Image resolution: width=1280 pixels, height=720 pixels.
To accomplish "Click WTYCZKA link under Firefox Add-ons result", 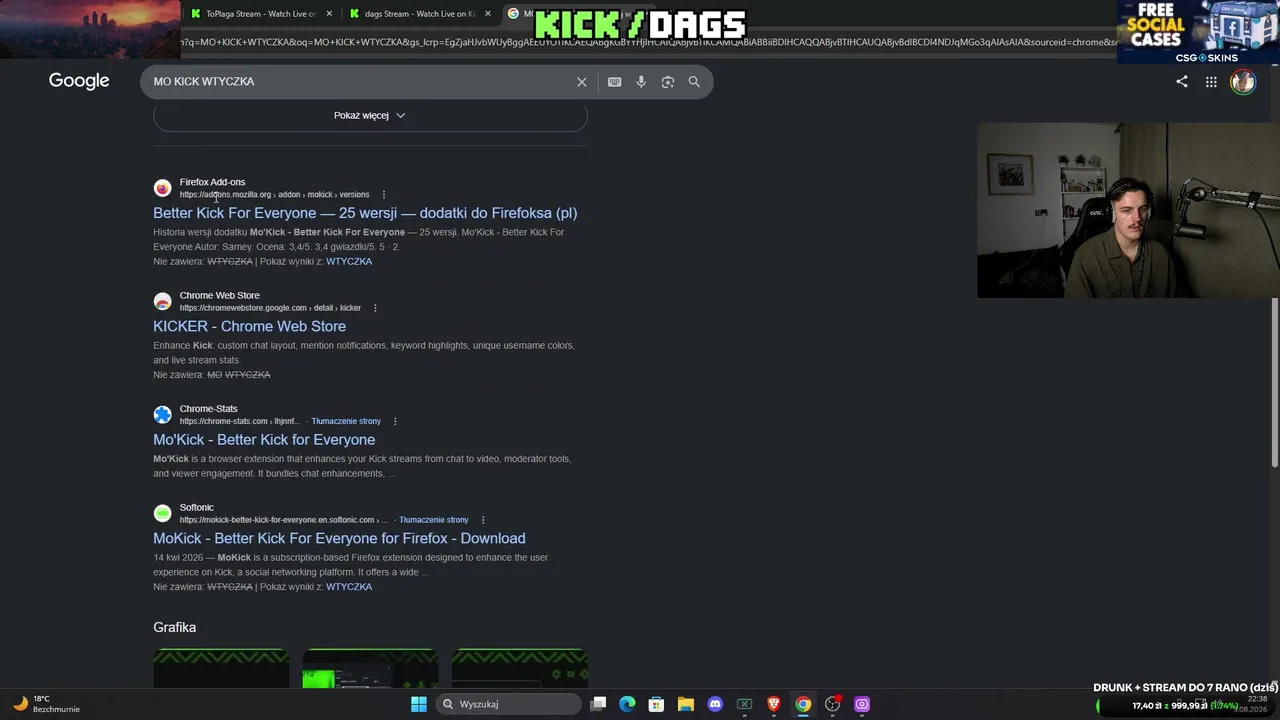I will tap(349, 262).
